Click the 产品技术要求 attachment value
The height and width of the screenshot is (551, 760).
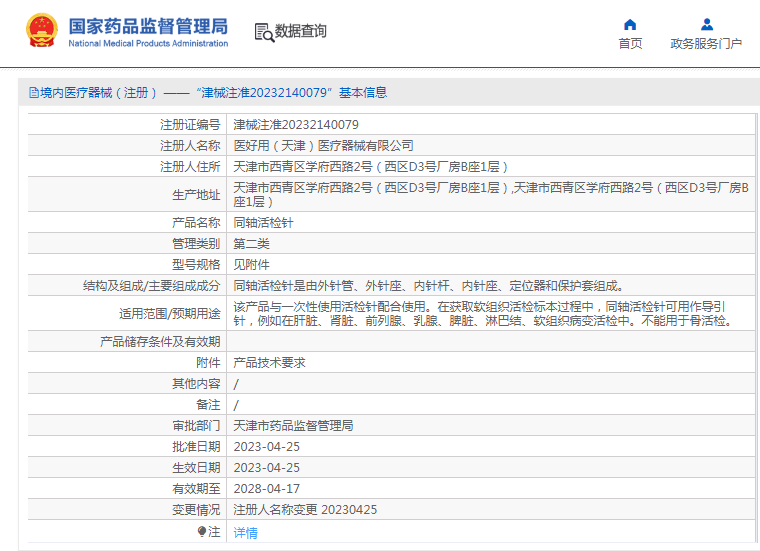[x=270, y=363]
